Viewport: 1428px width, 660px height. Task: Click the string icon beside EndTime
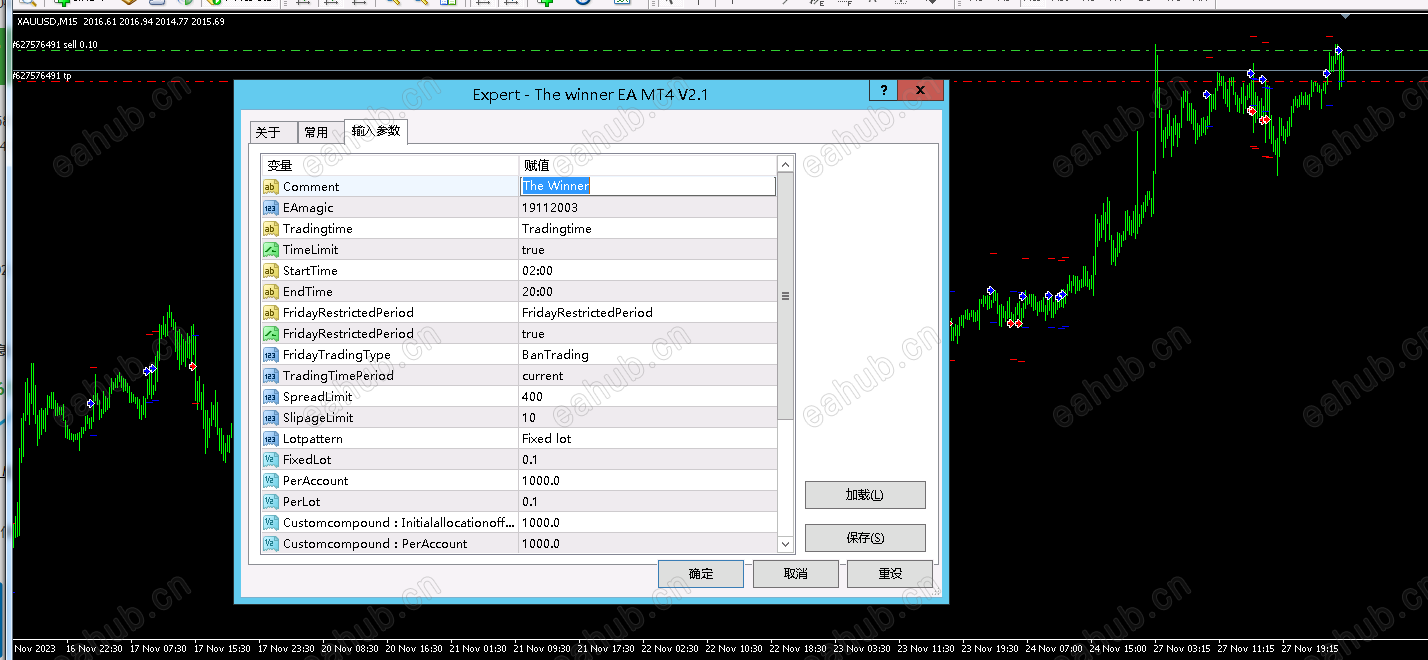point(270,292)
